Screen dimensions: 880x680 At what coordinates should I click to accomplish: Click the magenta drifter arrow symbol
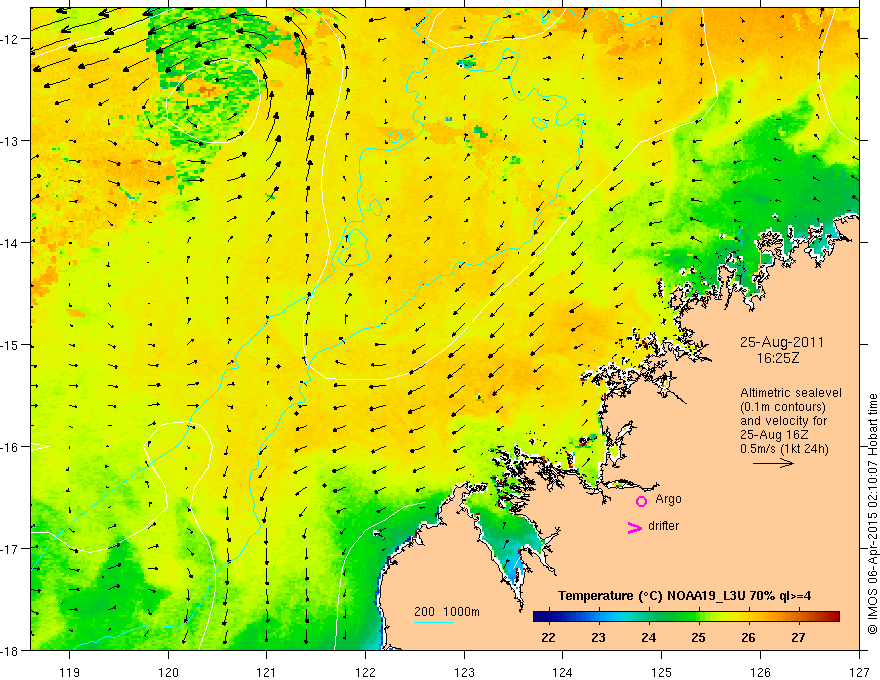635,527
